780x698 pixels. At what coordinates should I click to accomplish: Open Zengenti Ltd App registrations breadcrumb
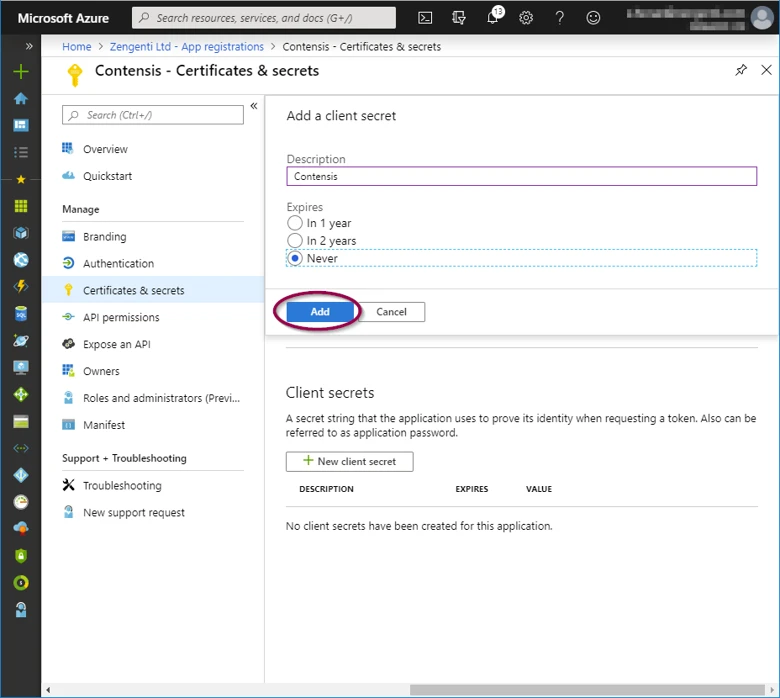[x=187, y=47]
